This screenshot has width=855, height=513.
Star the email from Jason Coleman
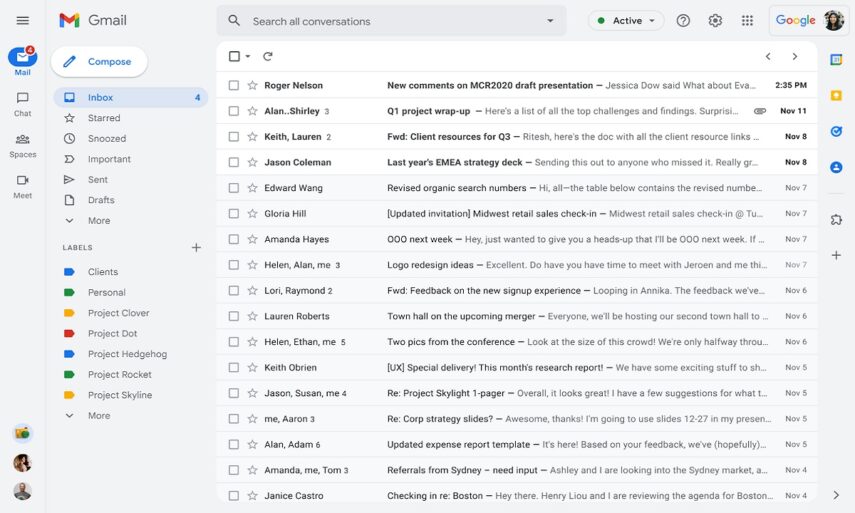pyautogui.click(x=252, y=162)
